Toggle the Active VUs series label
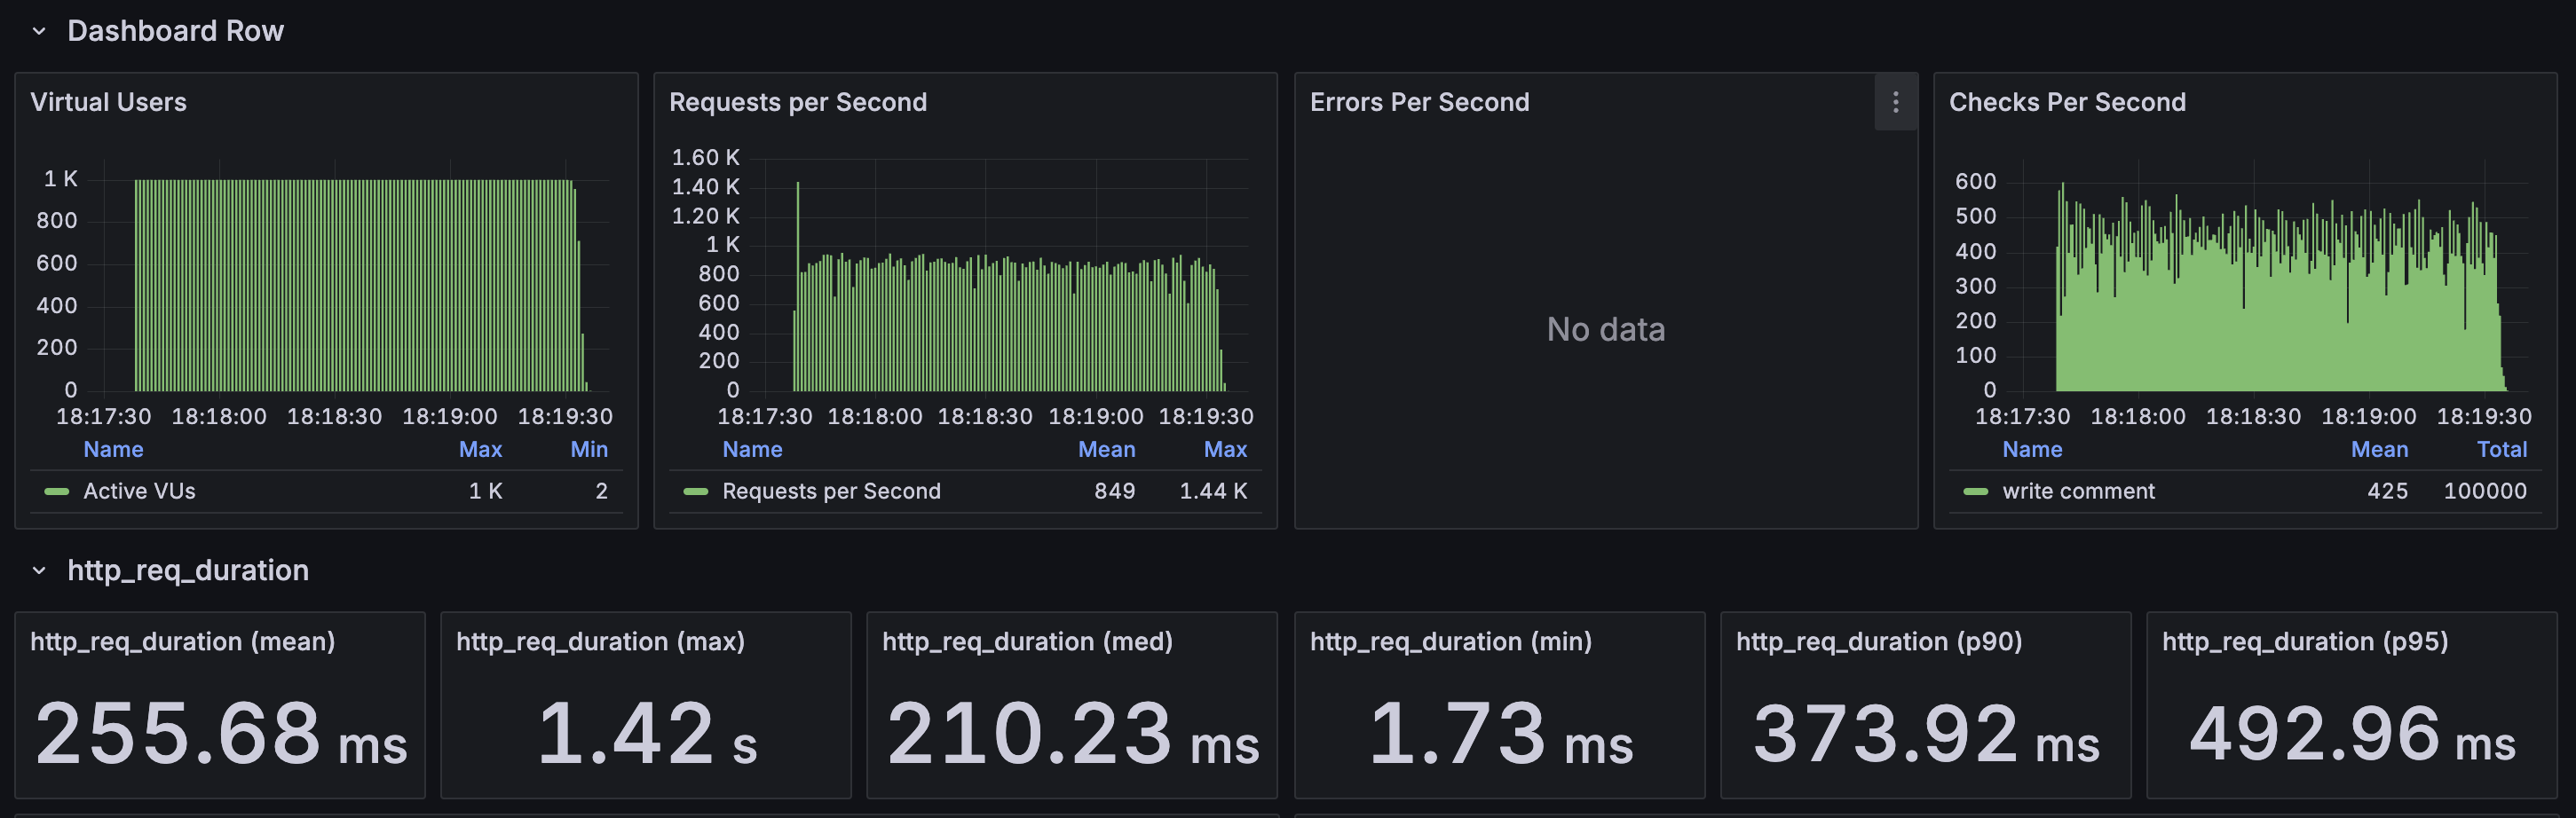The height and width of the screenshot is (818, 2576). pos(139,492)
